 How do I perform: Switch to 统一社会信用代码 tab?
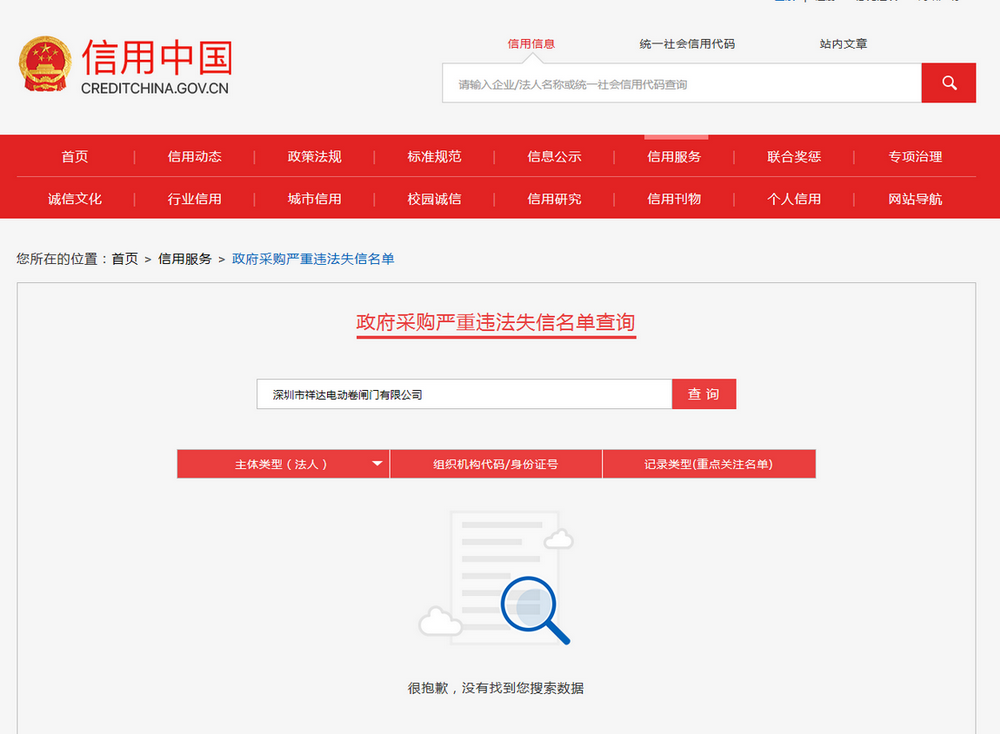pos(687,44)
